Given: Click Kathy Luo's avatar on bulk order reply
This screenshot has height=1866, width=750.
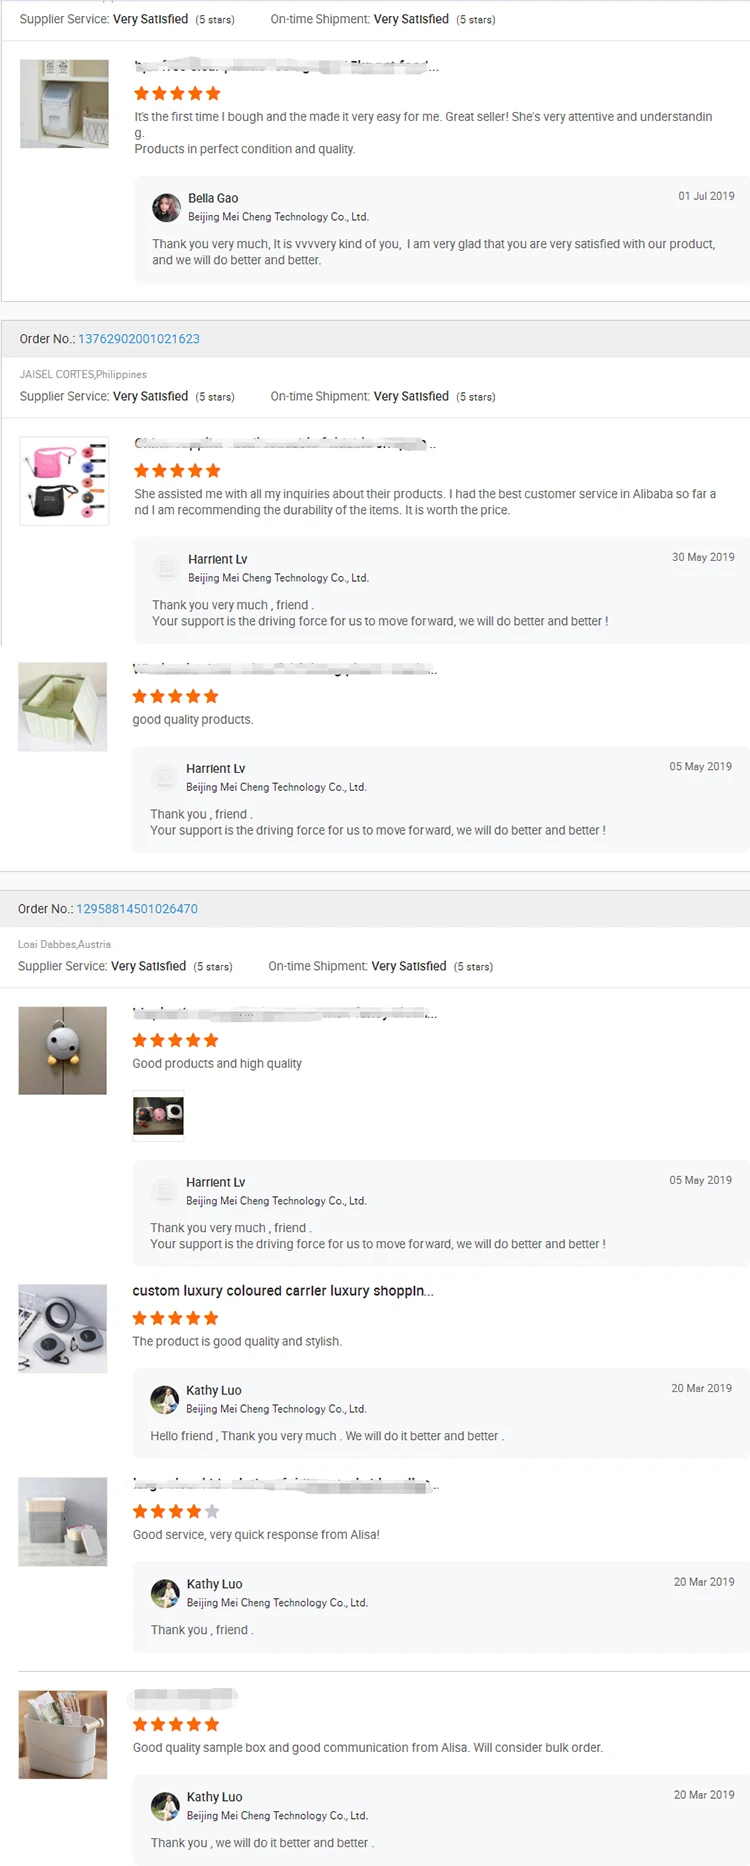Looking at the screenshot, I should coord(165,1806).
